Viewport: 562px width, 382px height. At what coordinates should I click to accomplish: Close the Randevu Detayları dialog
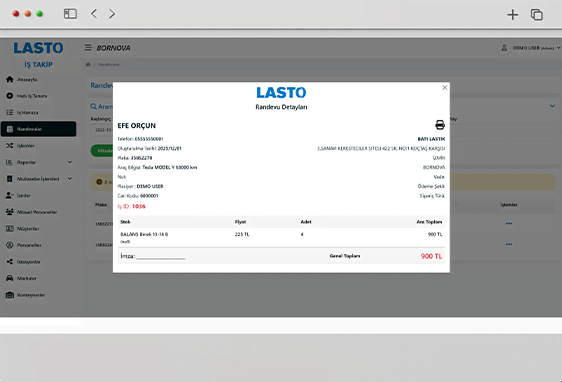[x=444, y=87]
